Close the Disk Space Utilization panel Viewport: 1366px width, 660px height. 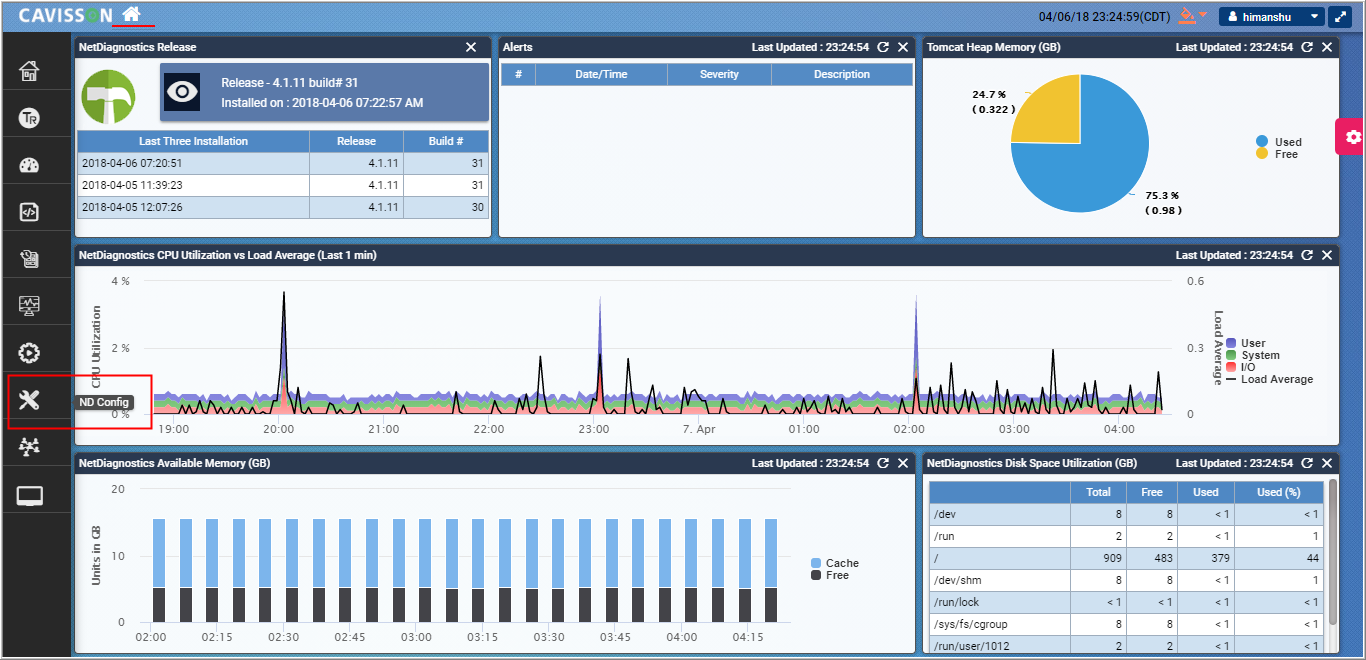(1327, 463)
